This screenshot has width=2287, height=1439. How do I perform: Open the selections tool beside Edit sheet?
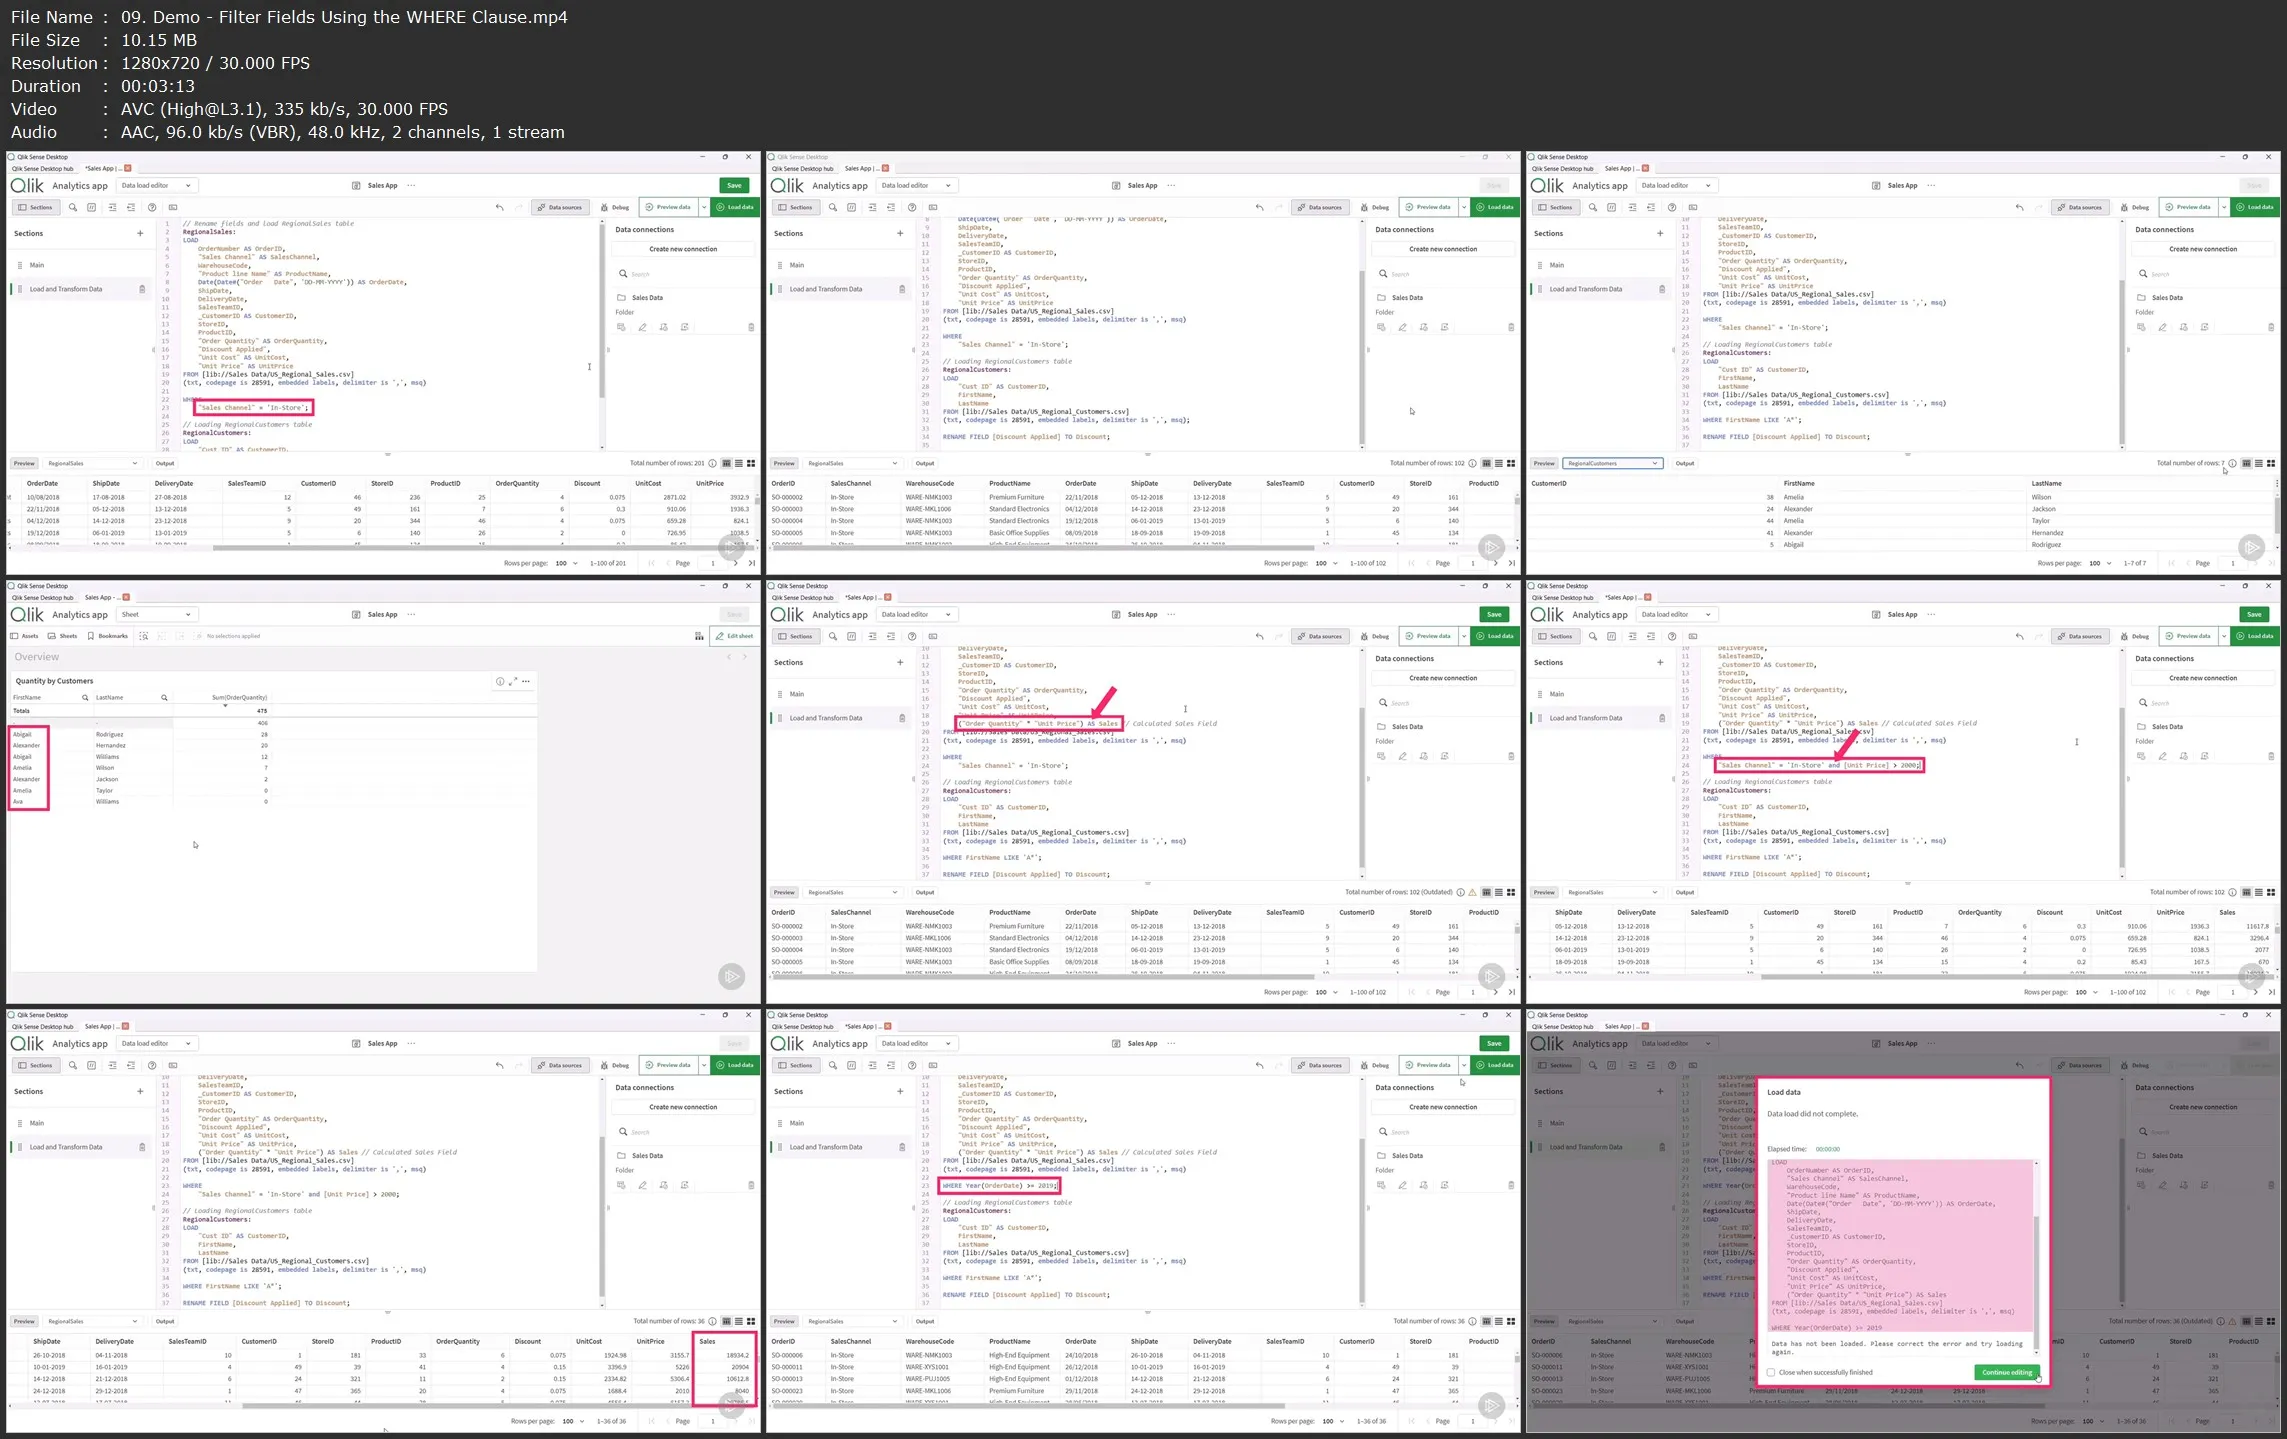[x=699, y=636]
